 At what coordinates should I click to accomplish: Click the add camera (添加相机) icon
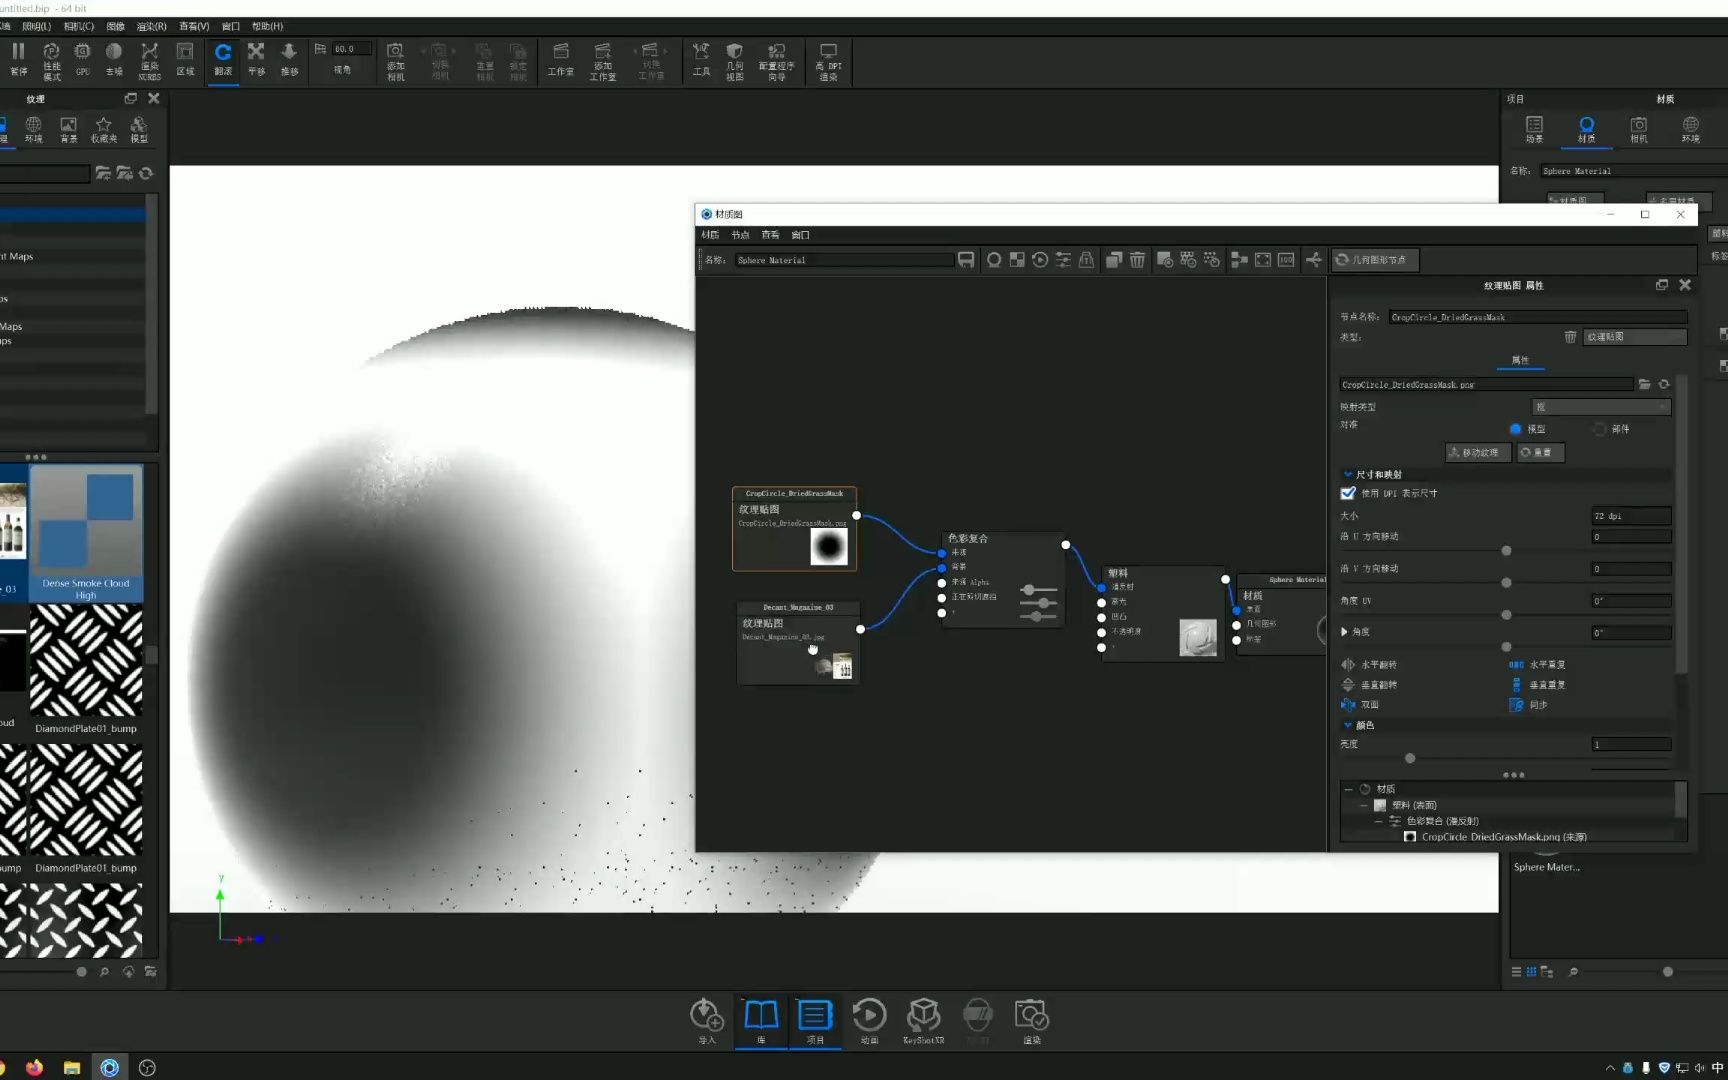point(395,60)
